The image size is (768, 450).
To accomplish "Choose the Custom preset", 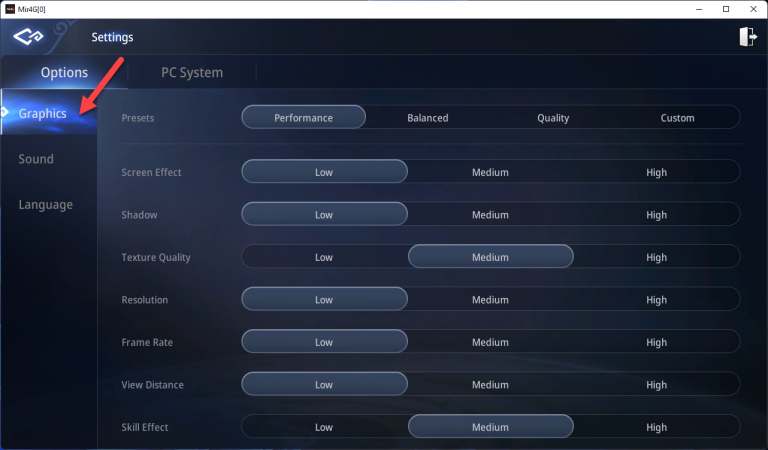I will pyautogui.click(x=677, y=118).
